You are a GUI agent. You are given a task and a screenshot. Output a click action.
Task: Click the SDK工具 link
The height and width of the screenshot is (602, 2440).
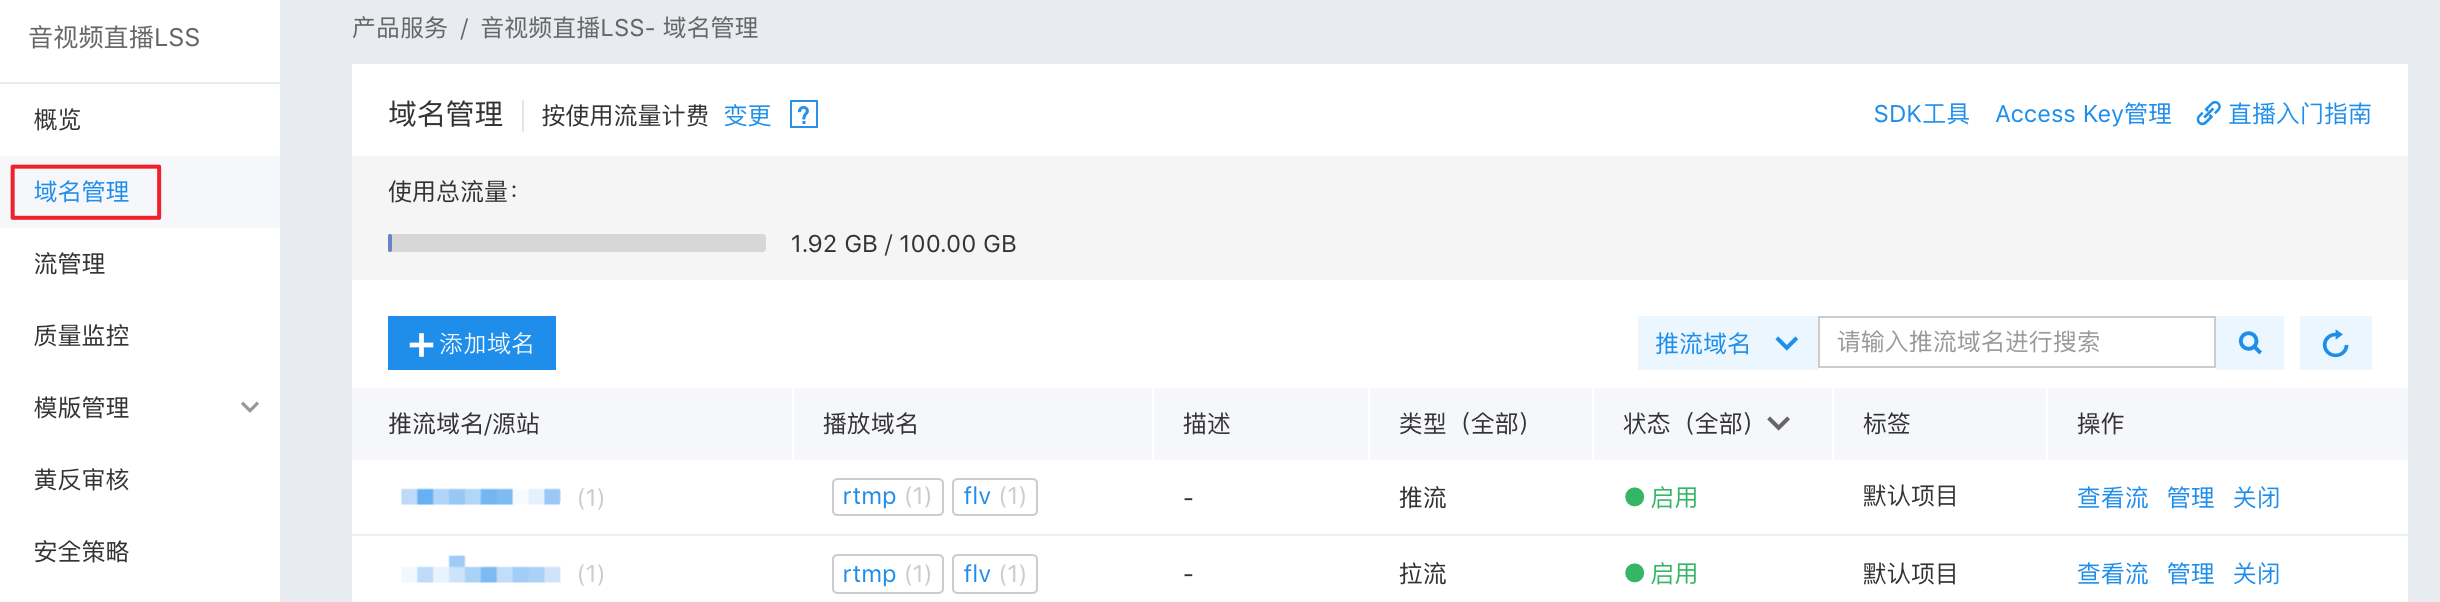click(x=1921, y=114)
